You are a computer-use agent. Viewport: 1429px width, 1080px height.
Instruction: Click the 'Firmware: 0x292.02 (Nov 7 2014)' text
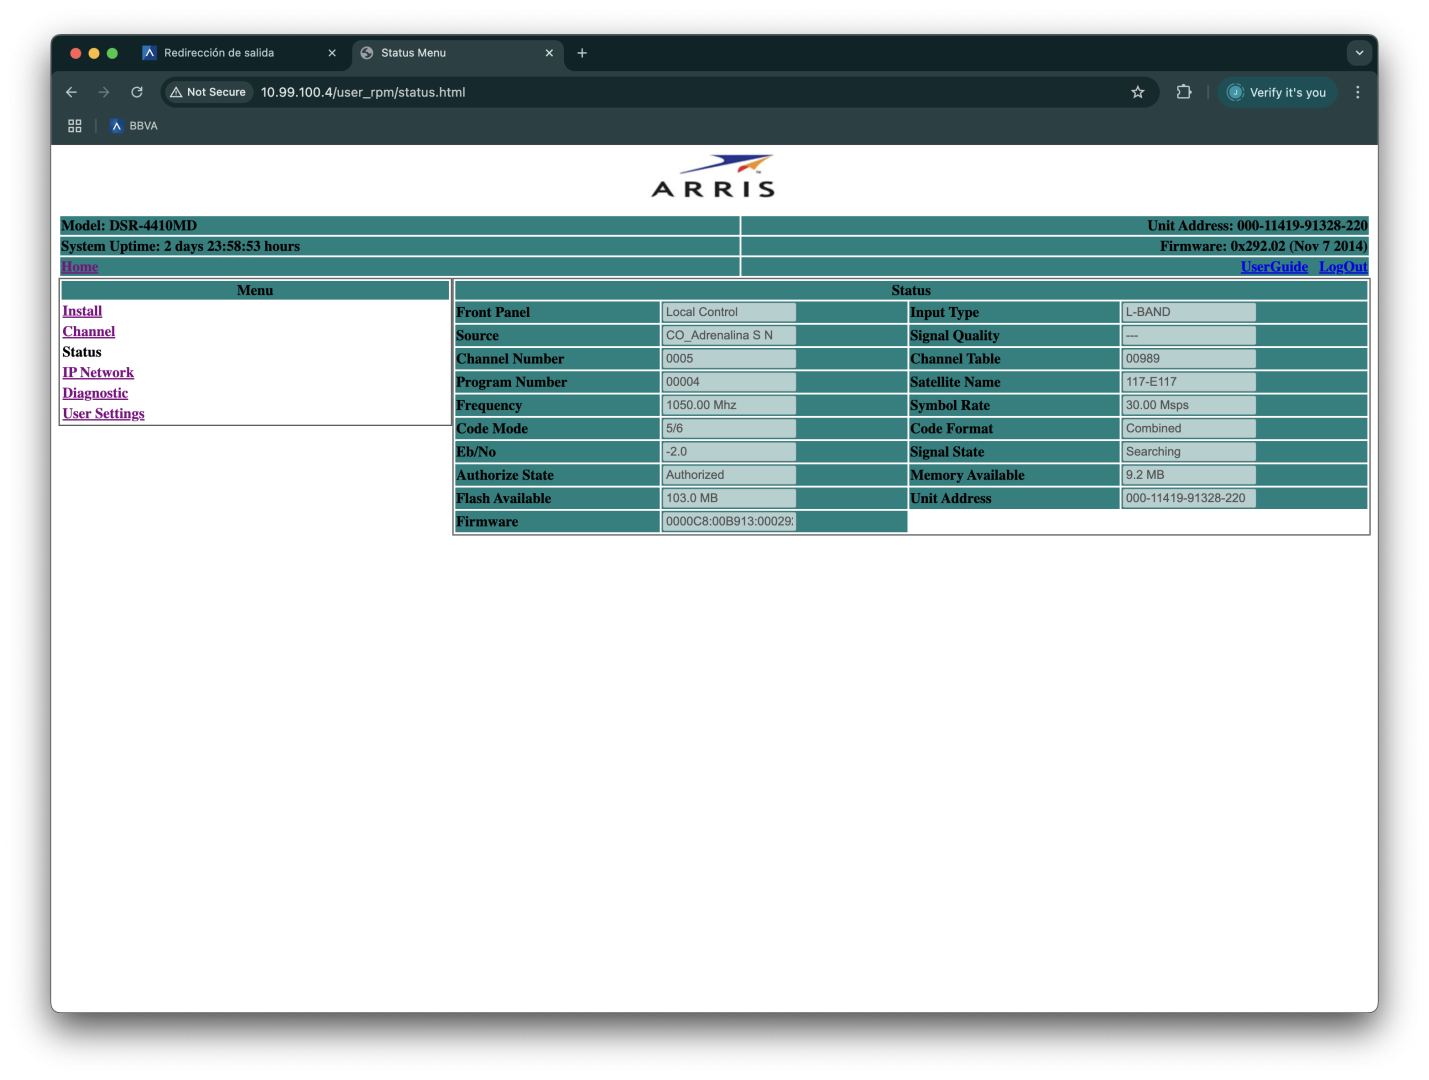[1263, 246]
